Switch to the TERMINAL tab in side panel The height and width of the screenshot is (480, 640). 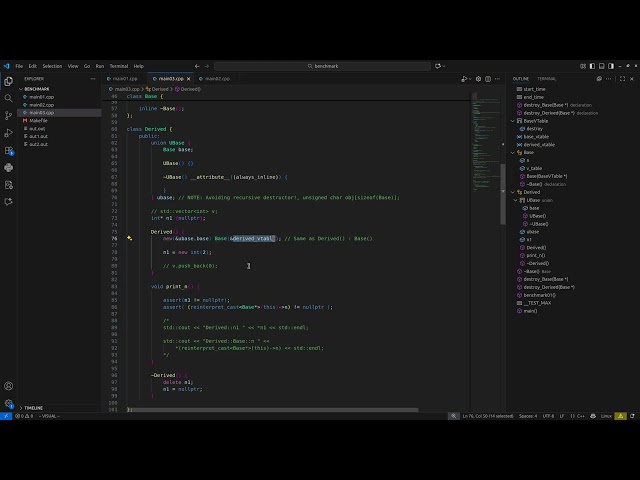click(x=547, y=79)
